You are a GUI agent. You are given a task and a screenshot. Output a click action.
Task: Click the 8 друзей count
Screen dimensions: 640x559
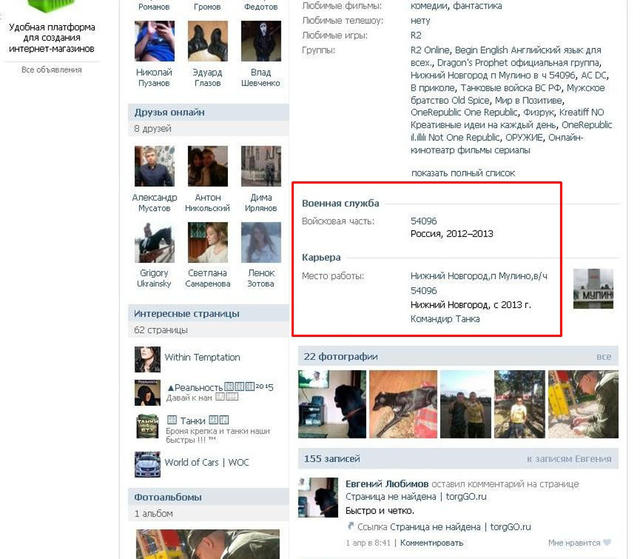pos(153,129)
